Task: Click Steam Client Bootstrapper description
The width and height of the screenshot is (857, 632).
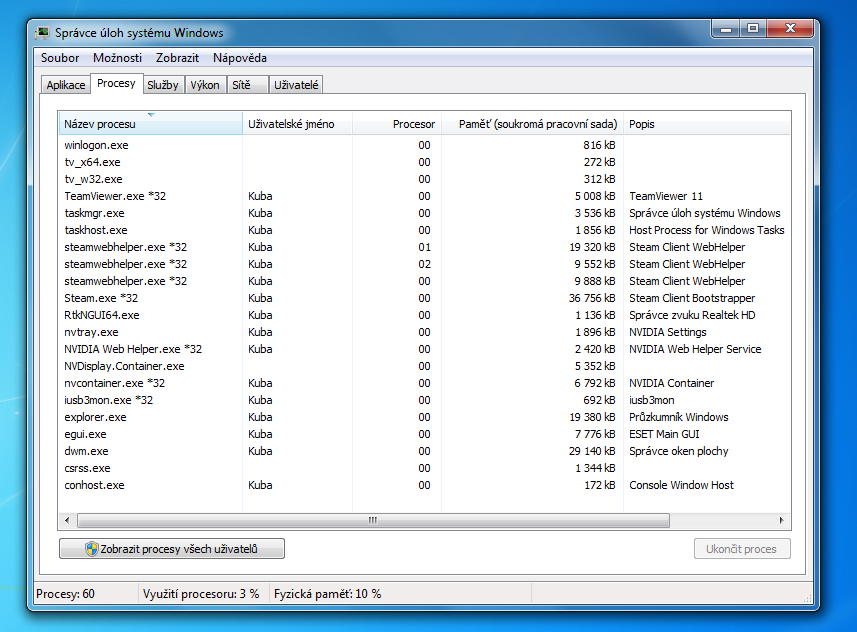Action: click(692, 298)
